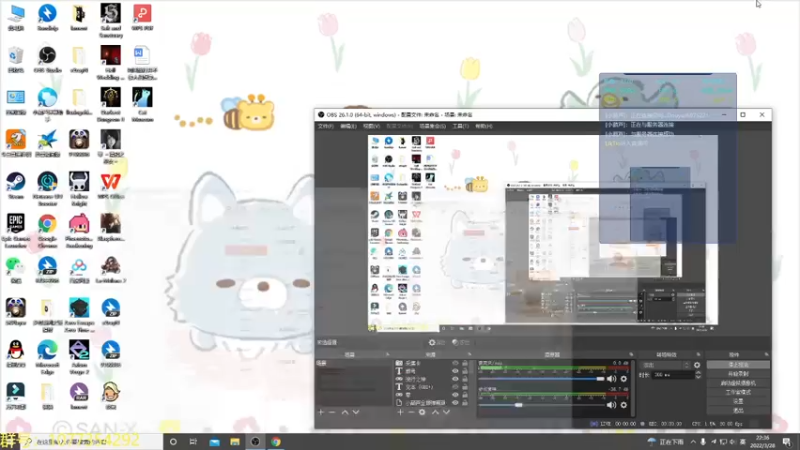Screen dimensions: 800x450
Task: Launch Steam from the desktop
Action: pos(16,186)
